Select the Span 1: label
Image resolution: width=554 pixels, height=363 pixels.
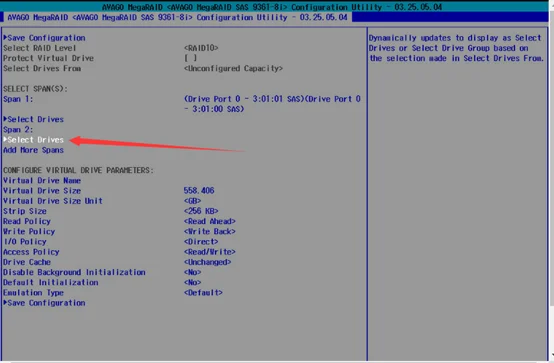[18, 99]
